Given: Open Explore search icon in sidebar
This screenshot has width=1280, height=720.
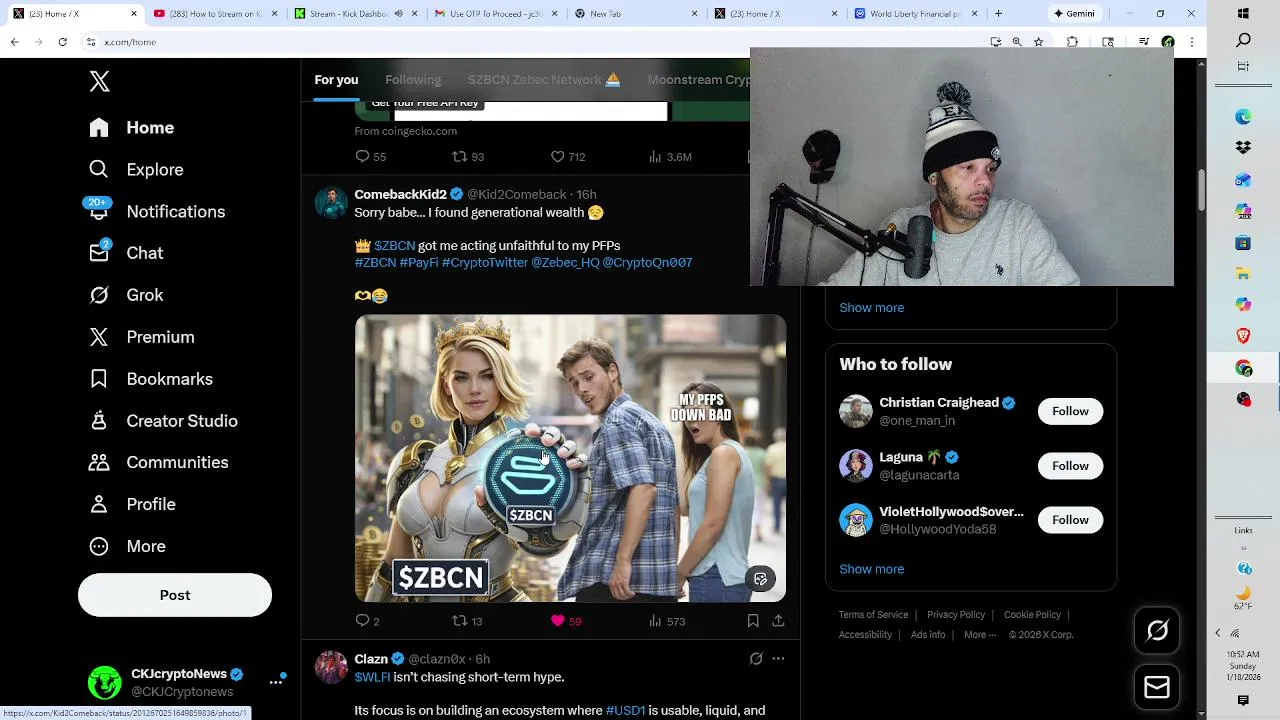Looking at the screenshot, I should 98,169.
